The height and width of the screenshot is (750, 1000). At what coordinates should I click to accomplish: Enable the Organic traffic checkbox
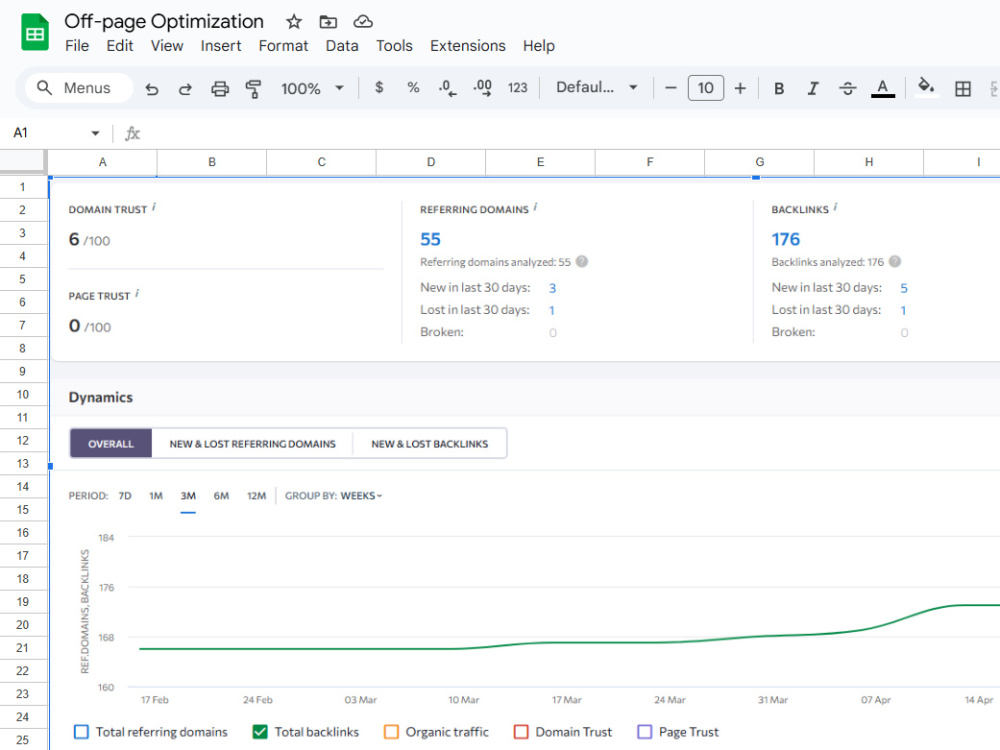pyautogui.click(x=391, y=732)
